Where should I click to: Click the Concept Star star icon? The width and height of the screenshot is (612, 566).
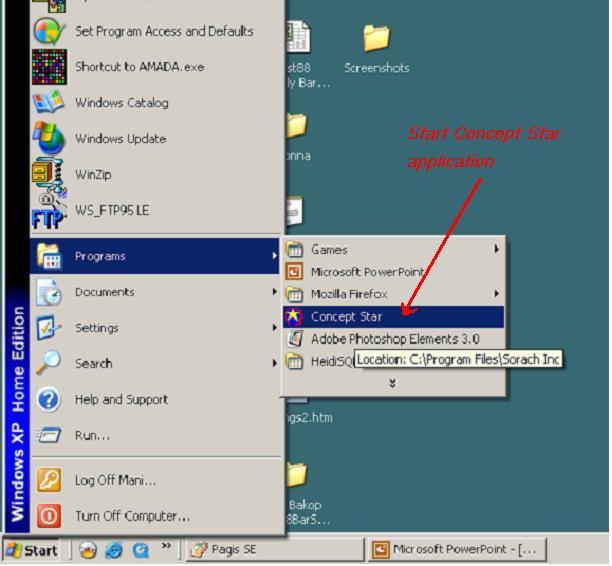[294, 316]
